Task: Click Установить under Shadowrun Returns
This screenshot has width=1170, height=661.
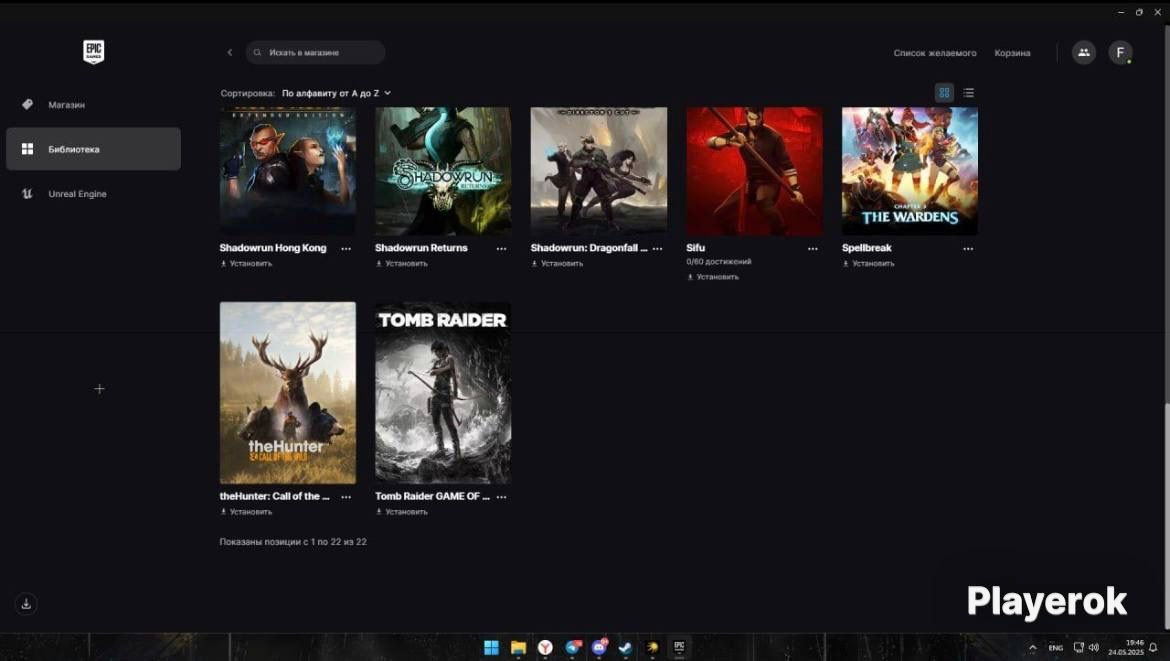Action: pyautogui.click(x=401, y=263)
